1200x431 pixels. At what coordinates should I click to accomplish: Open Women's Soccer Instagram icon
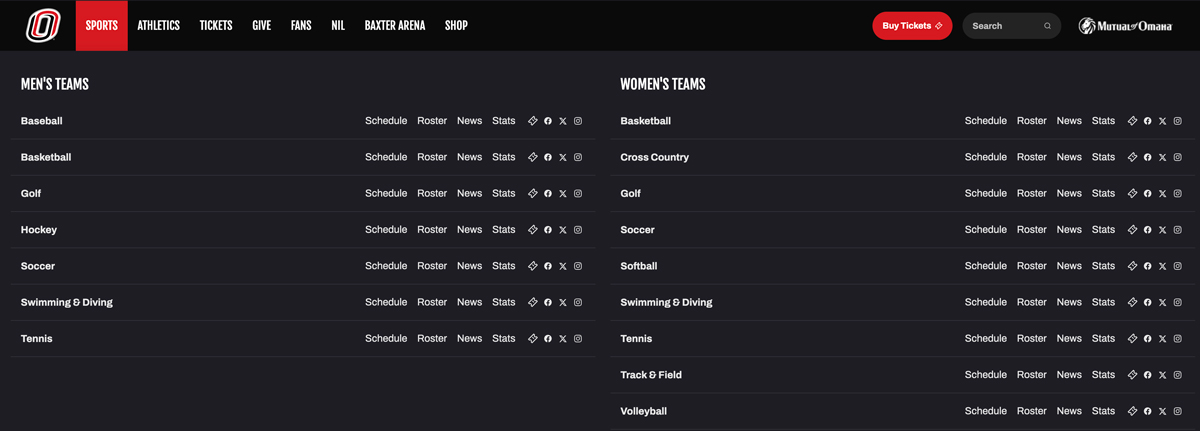1177,230
